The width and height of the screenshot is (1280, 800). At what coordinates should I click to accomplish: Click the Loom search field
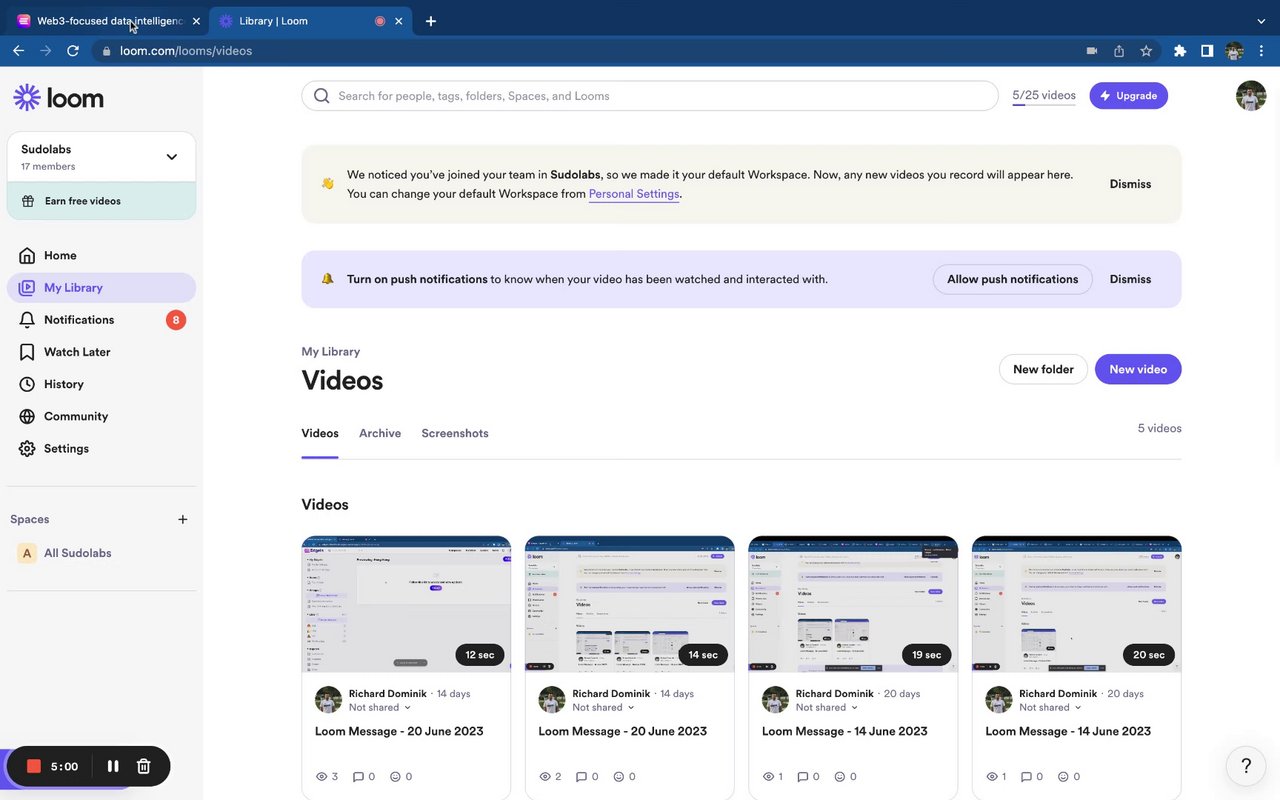pyautogui.click(x=650, y=96)
